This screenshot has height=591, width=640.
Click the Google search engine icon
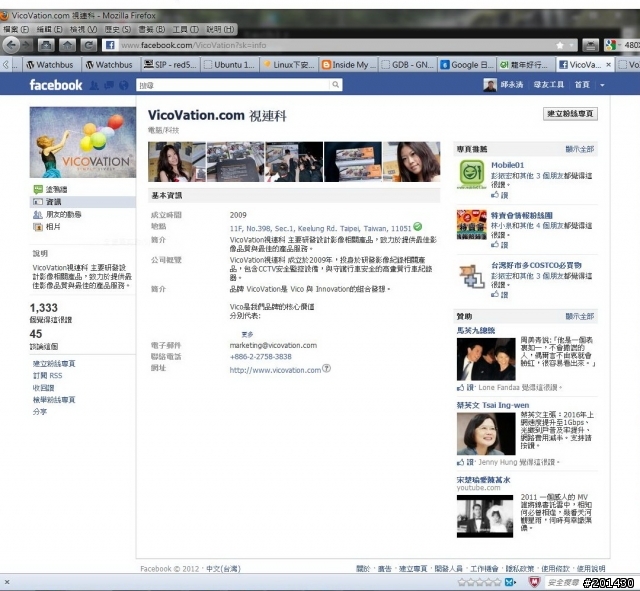click(611, 45)
